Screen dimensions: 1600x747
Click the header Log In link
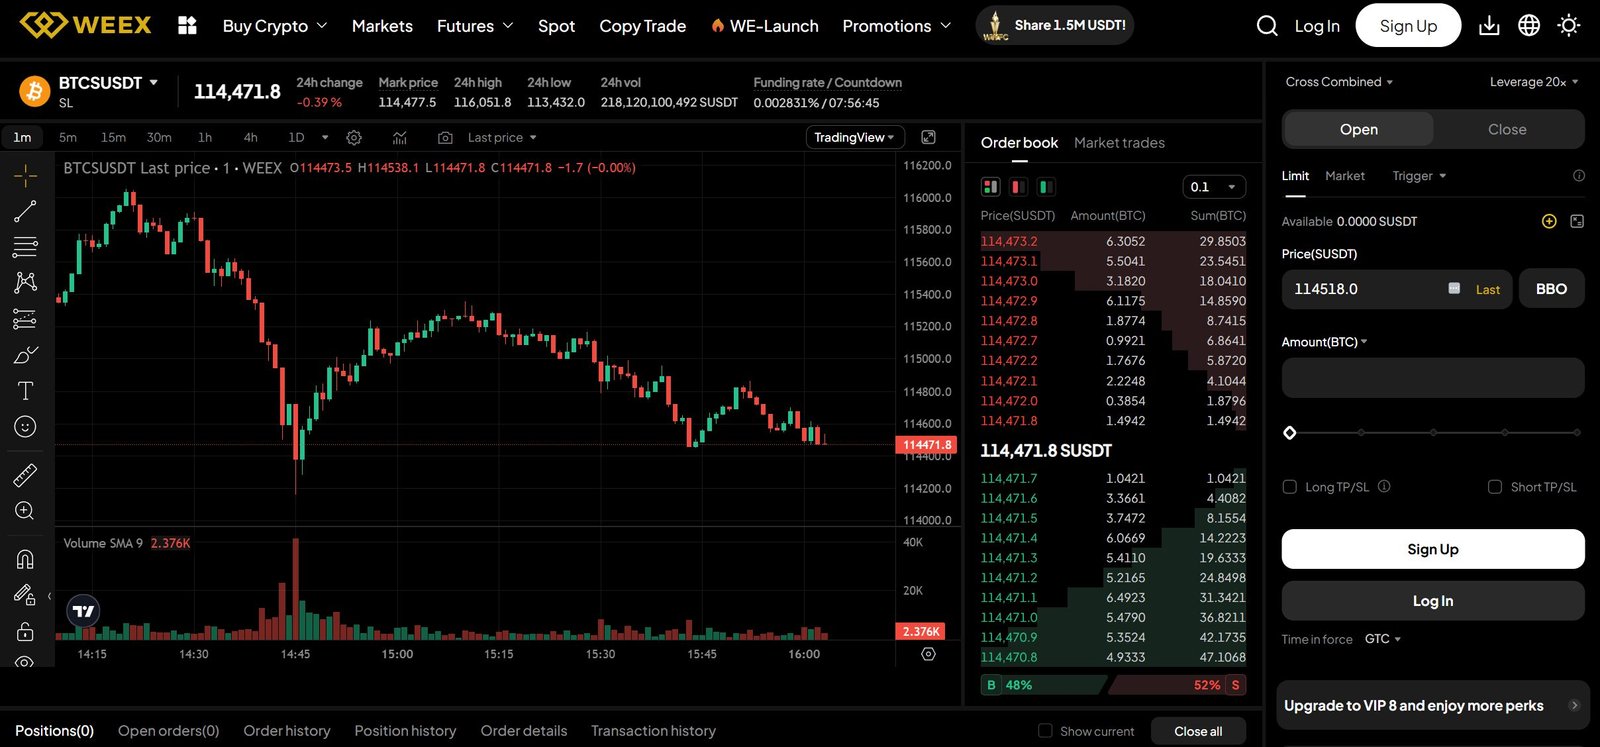pos(1317,26)
